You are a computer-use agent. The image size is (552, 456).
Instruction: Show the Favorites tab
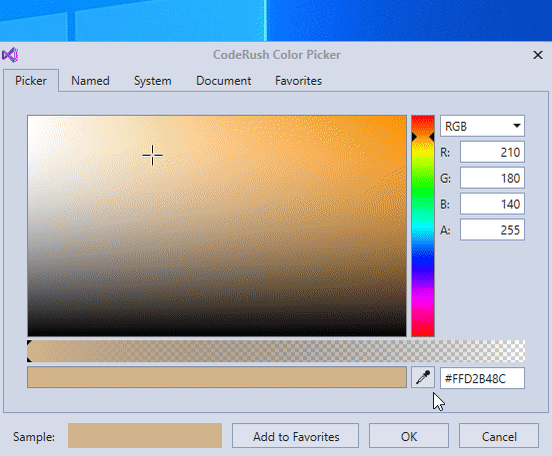coord(298,81)
